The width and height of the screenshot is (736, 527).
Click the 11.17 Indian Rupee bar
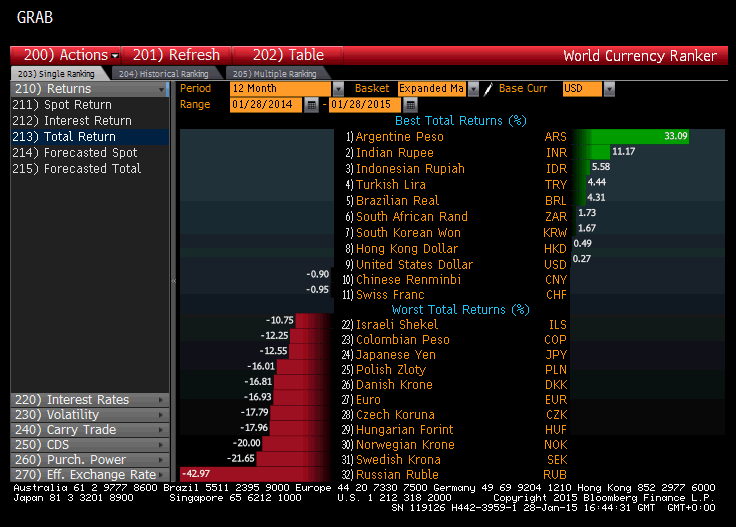[x=591, y=152]
